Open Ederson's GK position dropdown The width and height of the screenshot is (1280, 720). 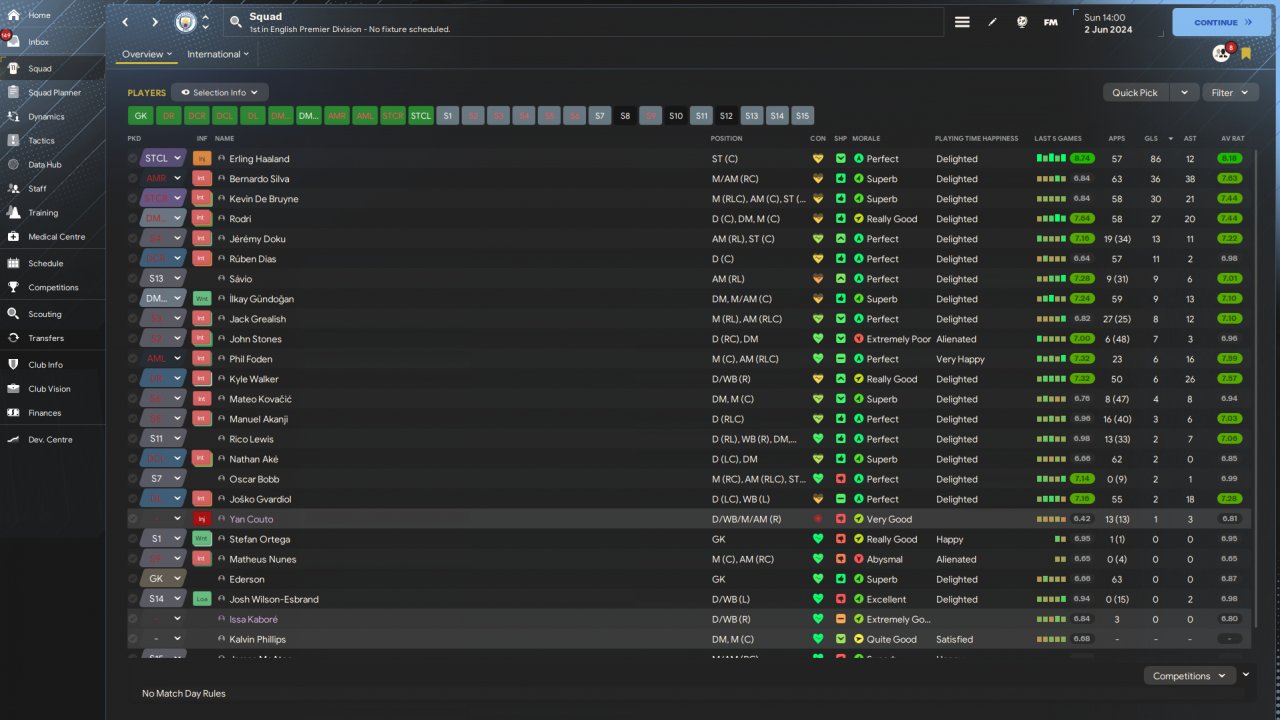(164, 578)
